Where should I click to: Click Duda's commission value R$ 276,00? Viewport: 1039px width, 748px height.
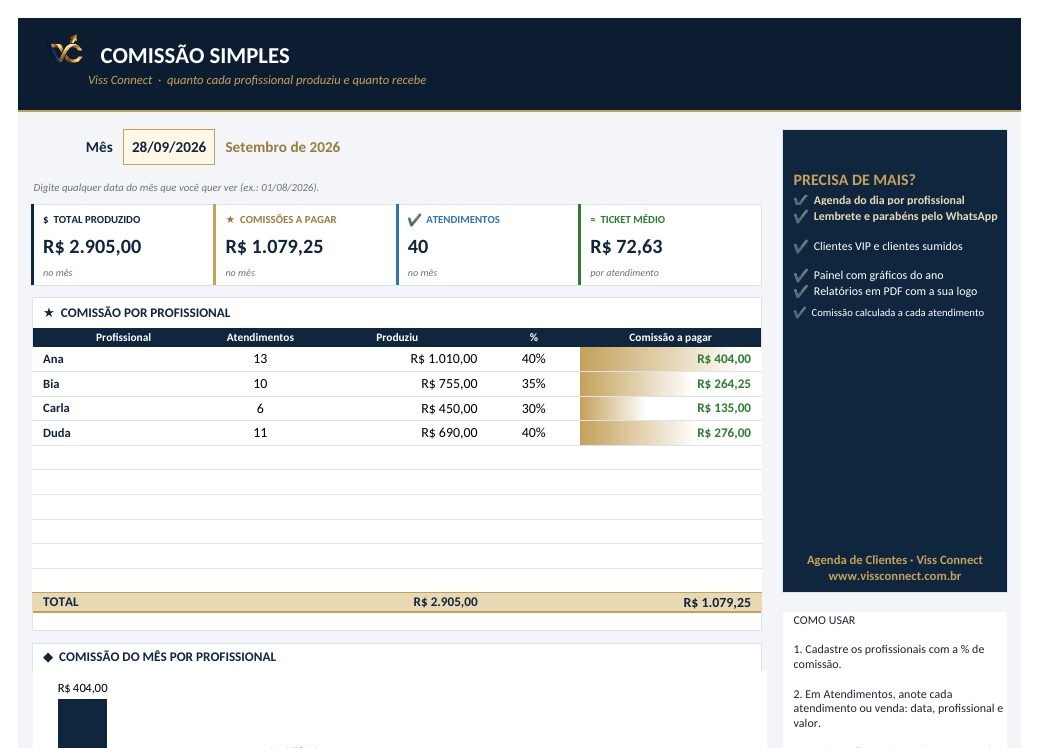(x=724, y=433)
